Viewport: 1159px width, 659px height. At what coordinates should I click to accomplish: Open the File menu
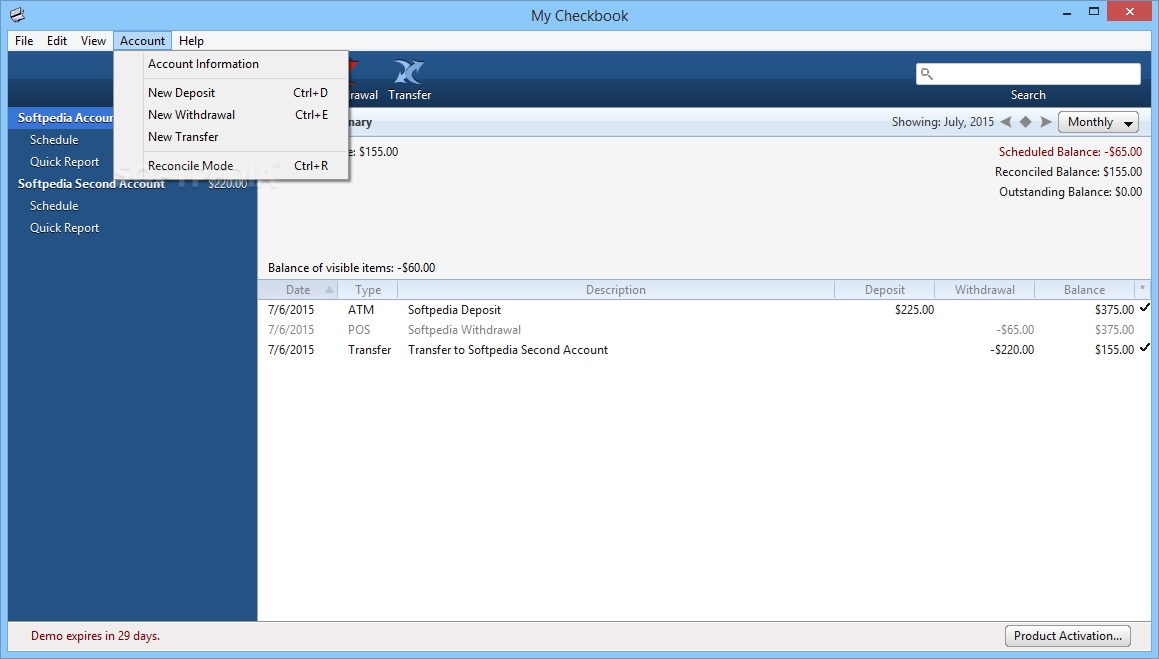(24, 41)
